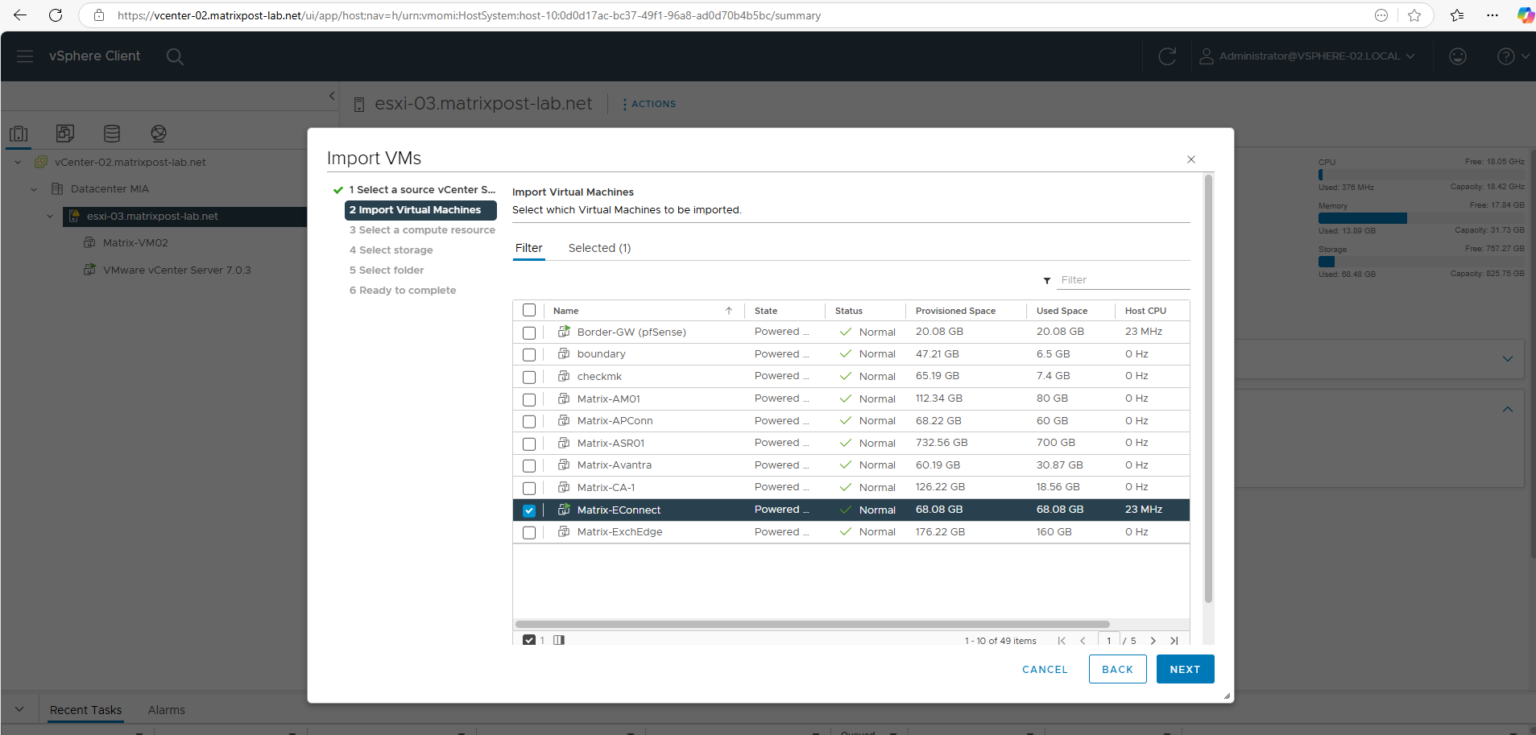
Task: Open the ACTIONS menu for esxi-03
Action: [648, 103]
